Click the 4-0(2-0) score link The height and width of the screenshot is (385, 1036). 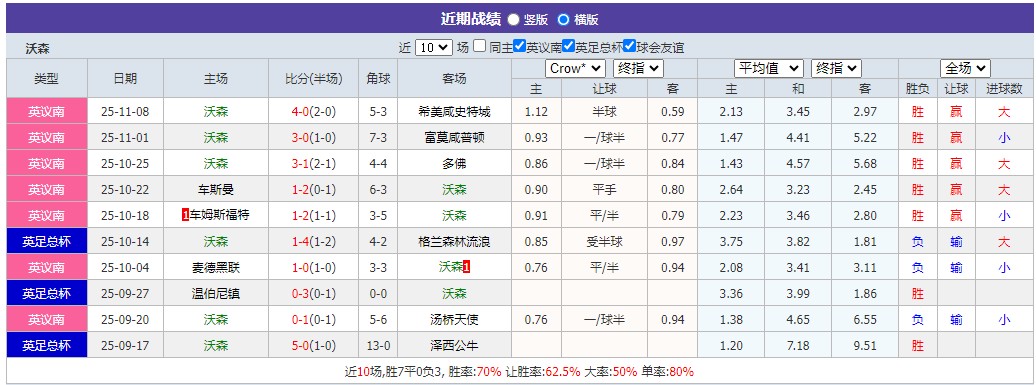(x=314, y=112)
